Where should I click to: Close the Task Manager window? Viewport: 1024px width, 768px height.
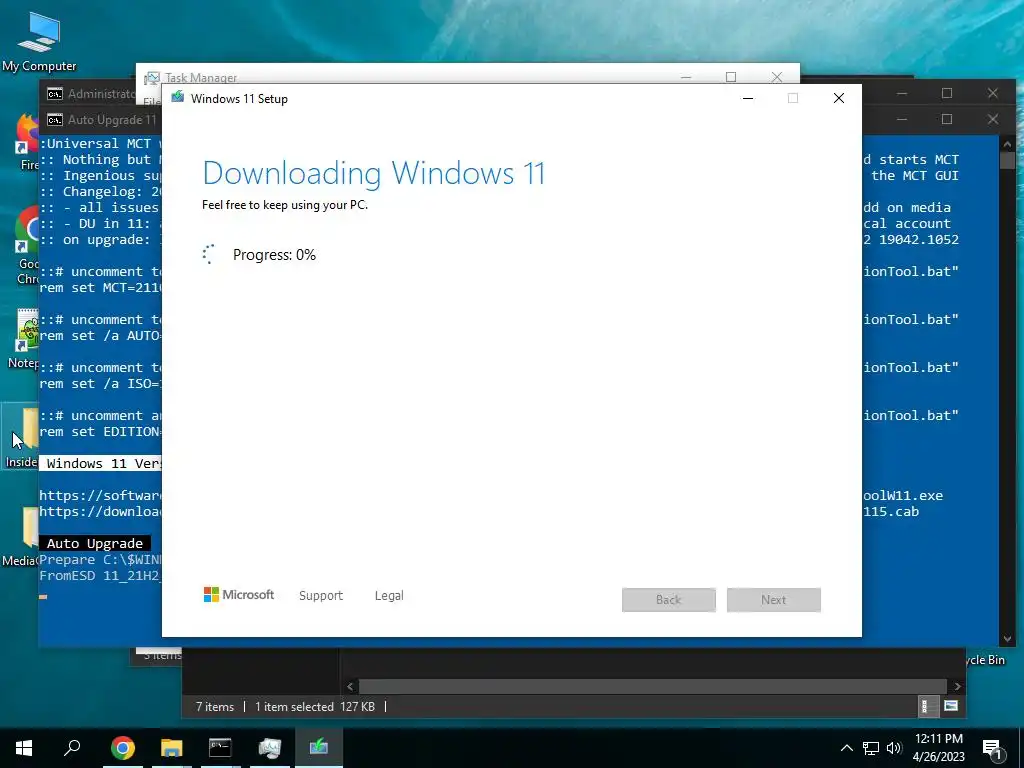point(776,77)
